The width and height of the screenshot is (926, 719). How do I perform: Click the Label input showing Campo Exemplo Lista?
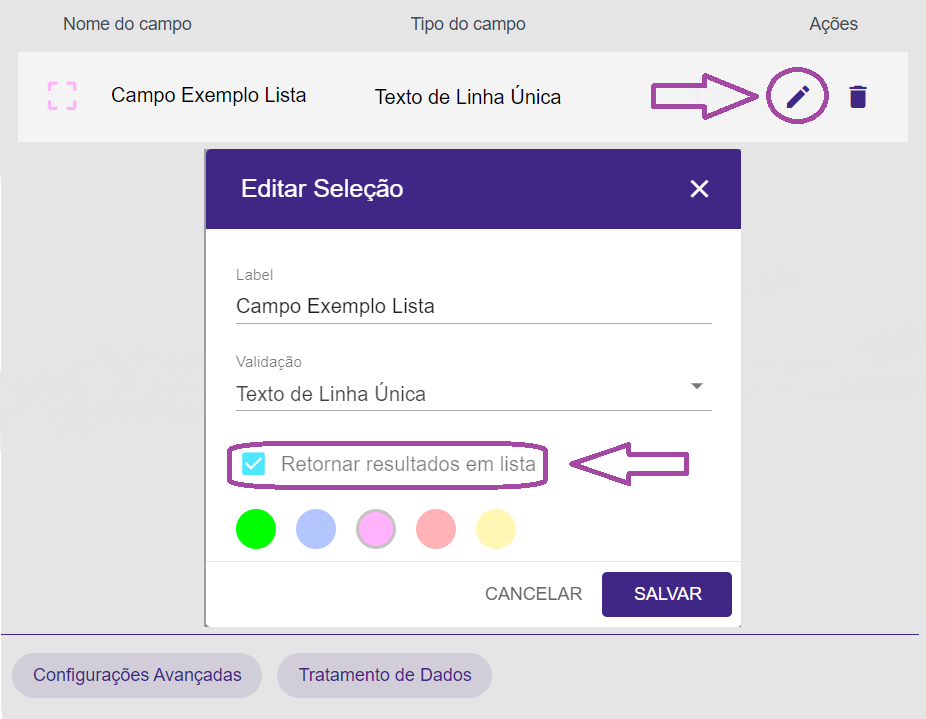click(x=400, y=305)
